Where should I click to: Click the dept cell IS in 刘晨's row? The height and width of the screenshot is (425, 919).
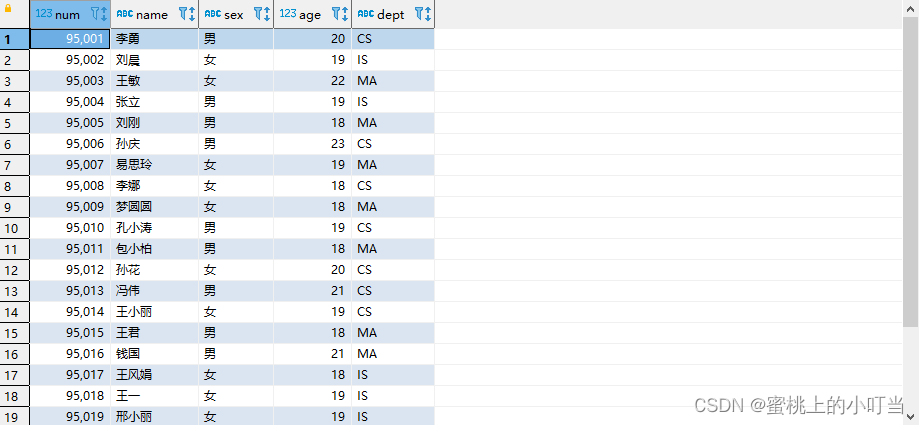click(393, 60)
